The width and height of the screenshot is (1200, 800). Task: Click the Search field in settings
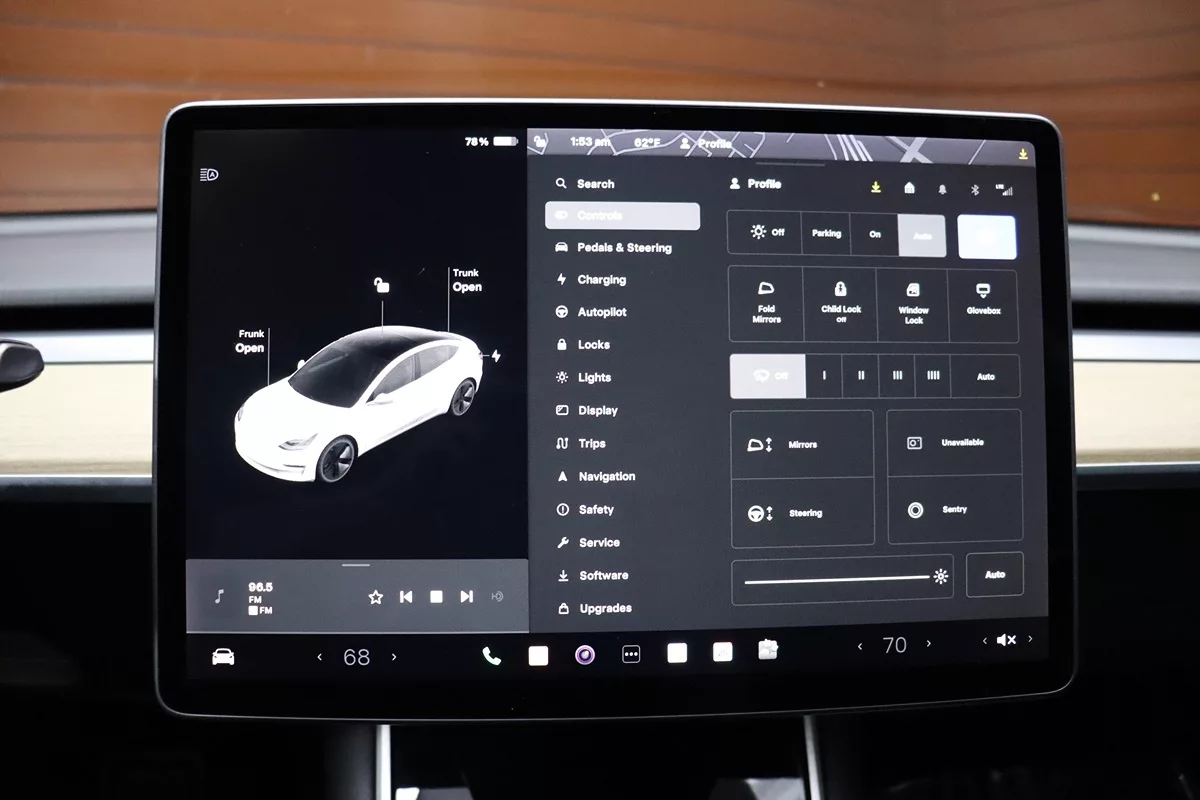[x=595, y=184]
